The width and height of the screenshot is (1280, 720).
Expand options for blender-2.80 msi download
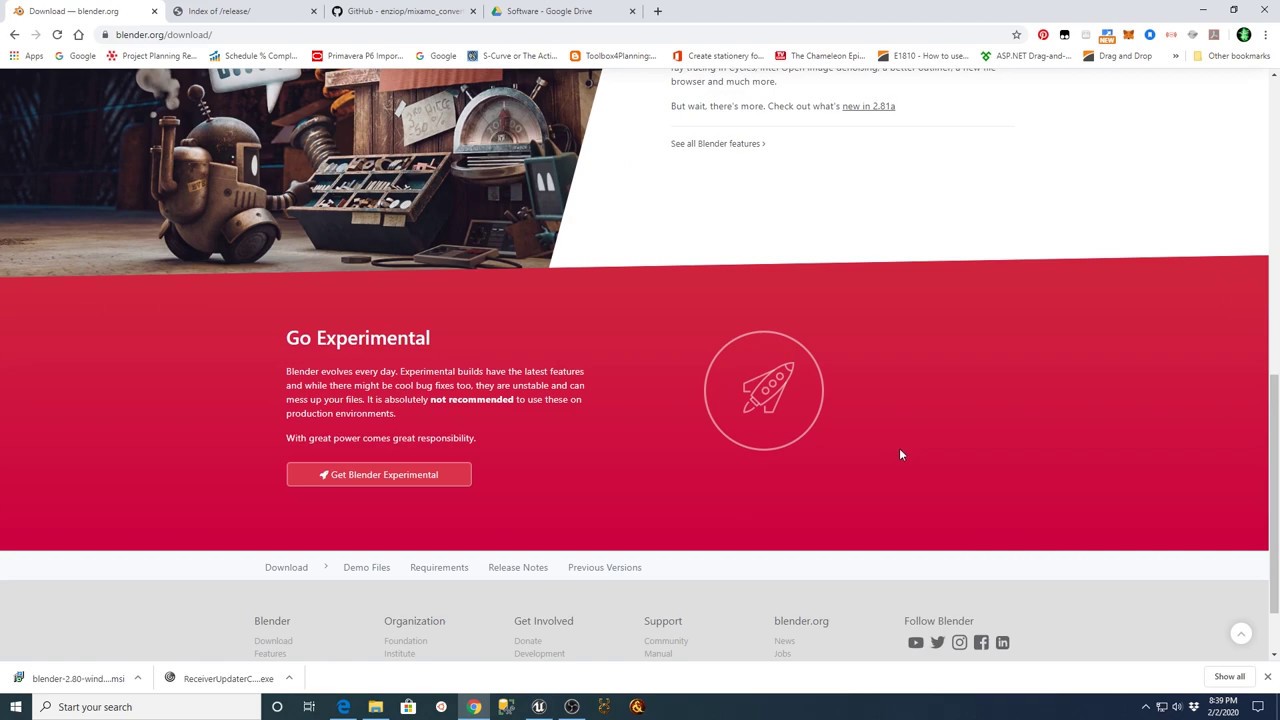tap(137, 678)
